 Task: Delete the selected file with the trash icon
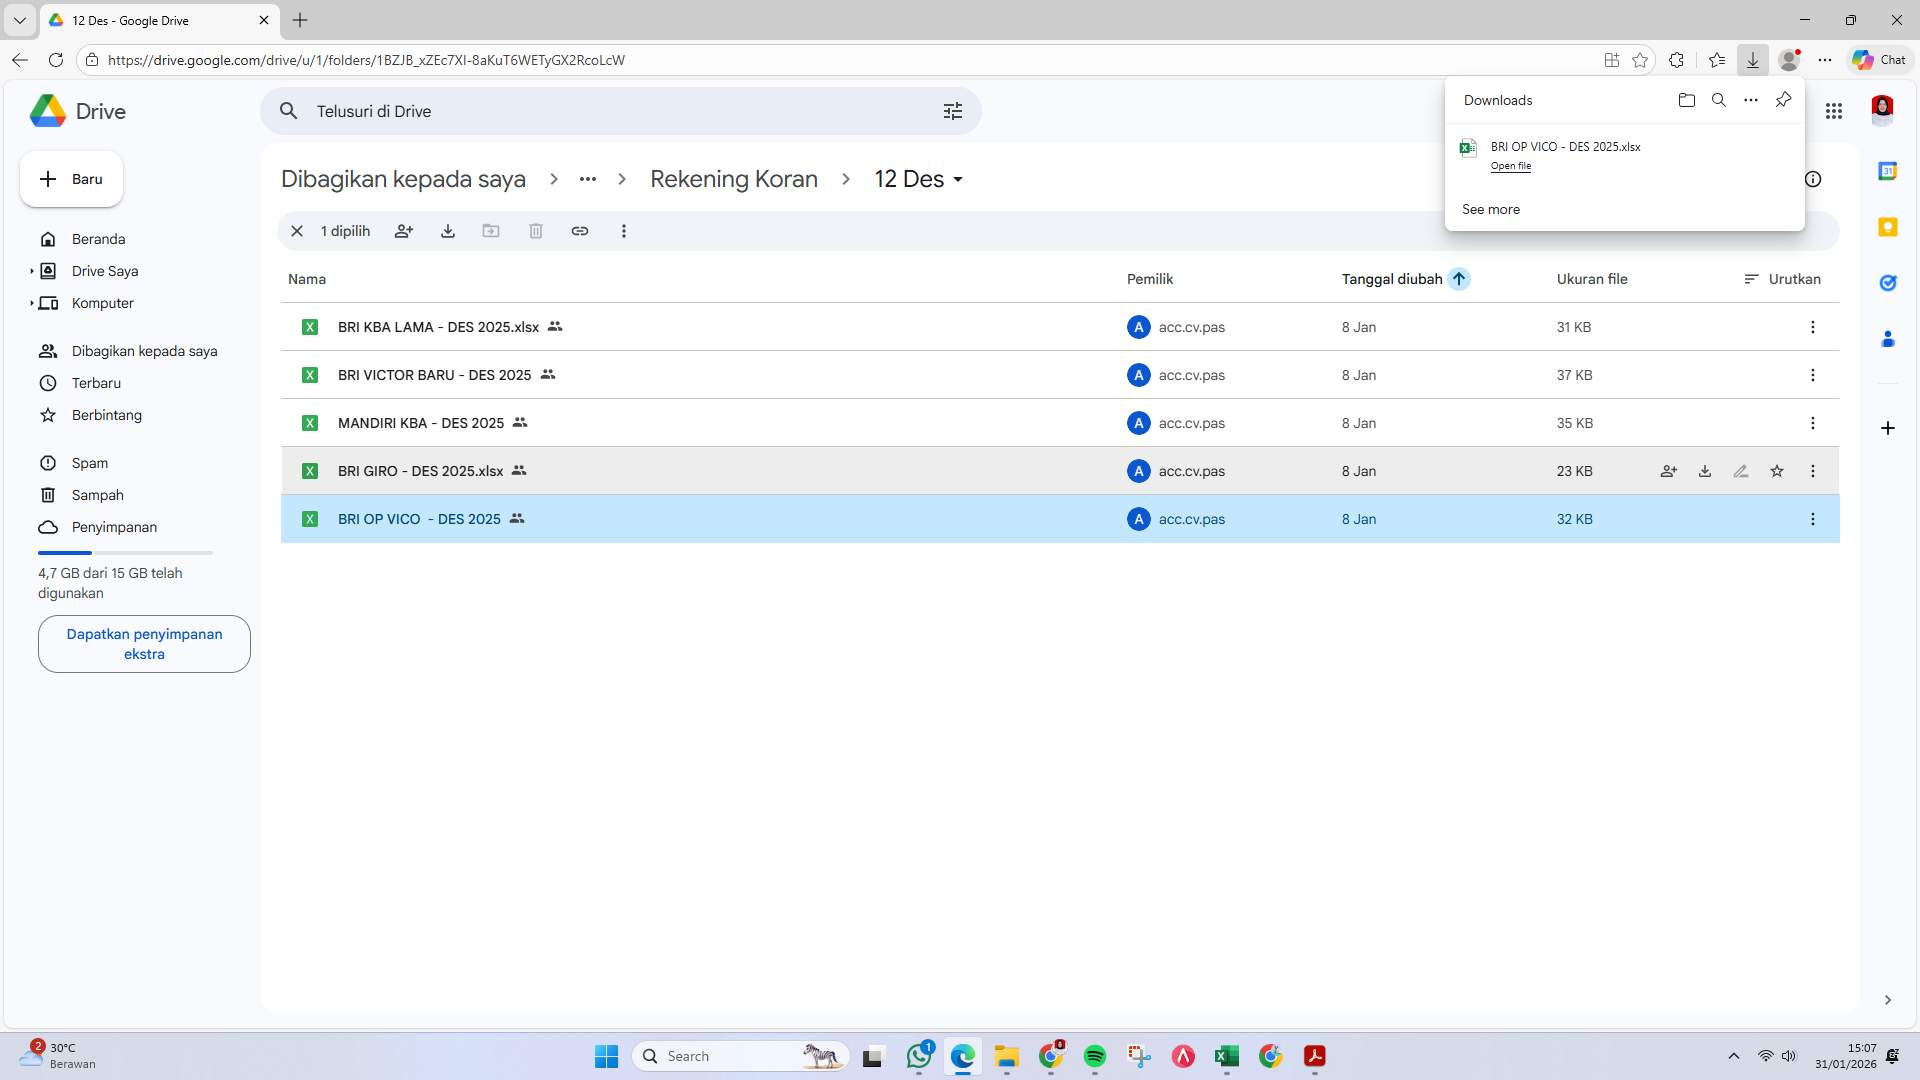(536, 231)
